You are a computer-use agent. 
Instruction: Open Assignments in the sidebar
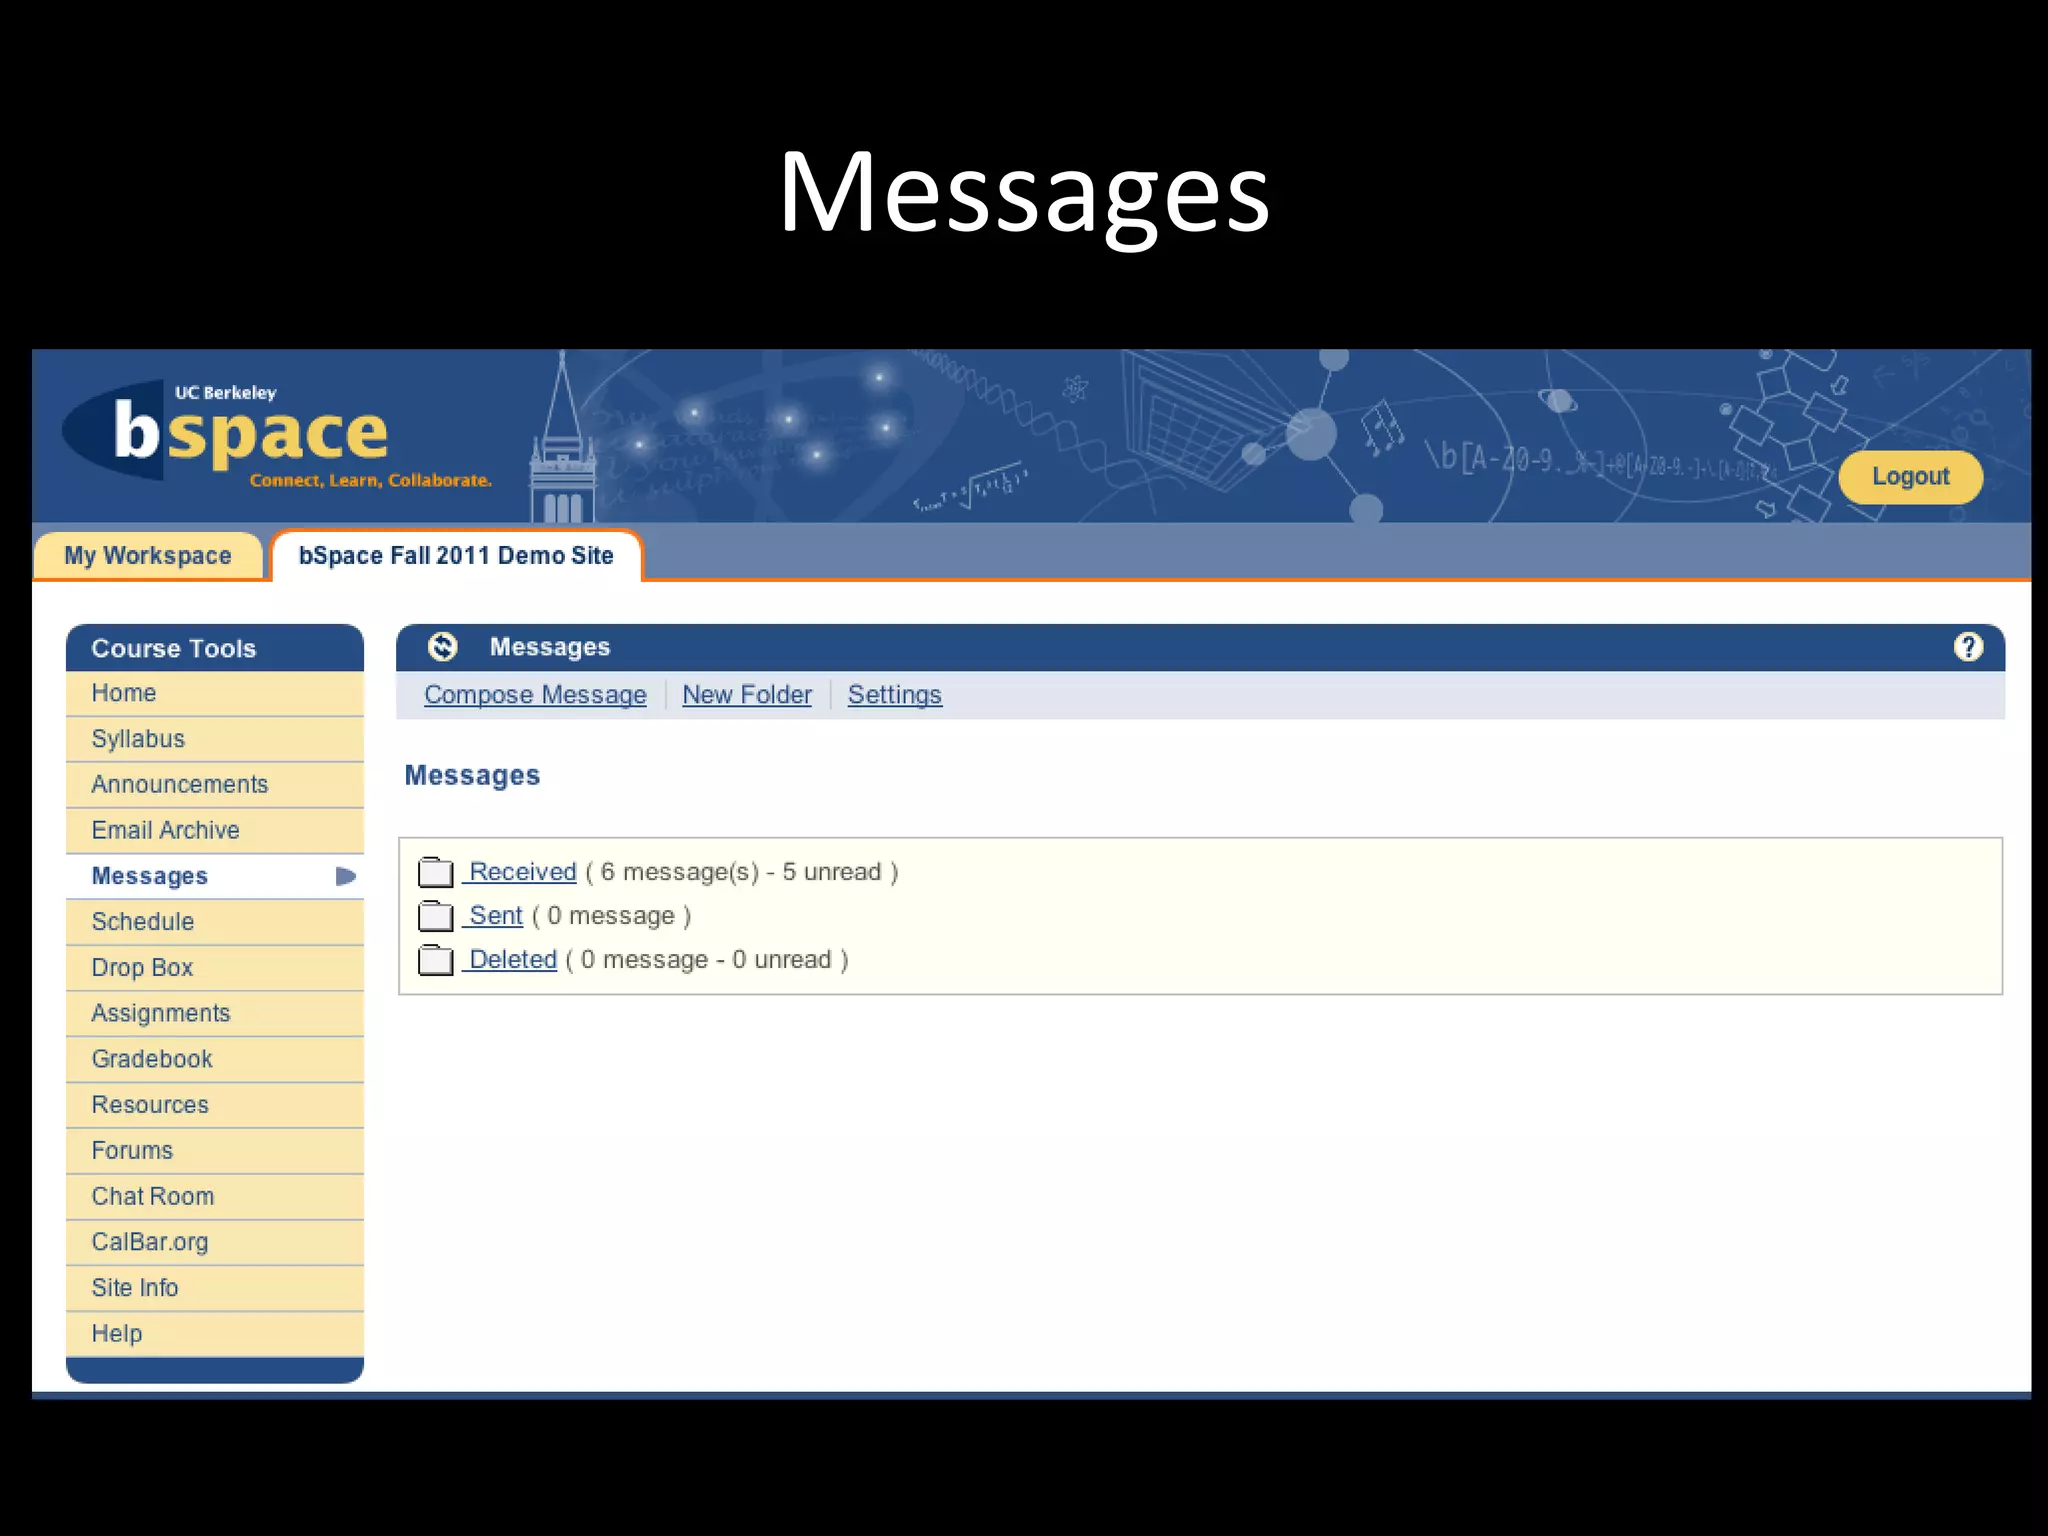point(215,1013)
